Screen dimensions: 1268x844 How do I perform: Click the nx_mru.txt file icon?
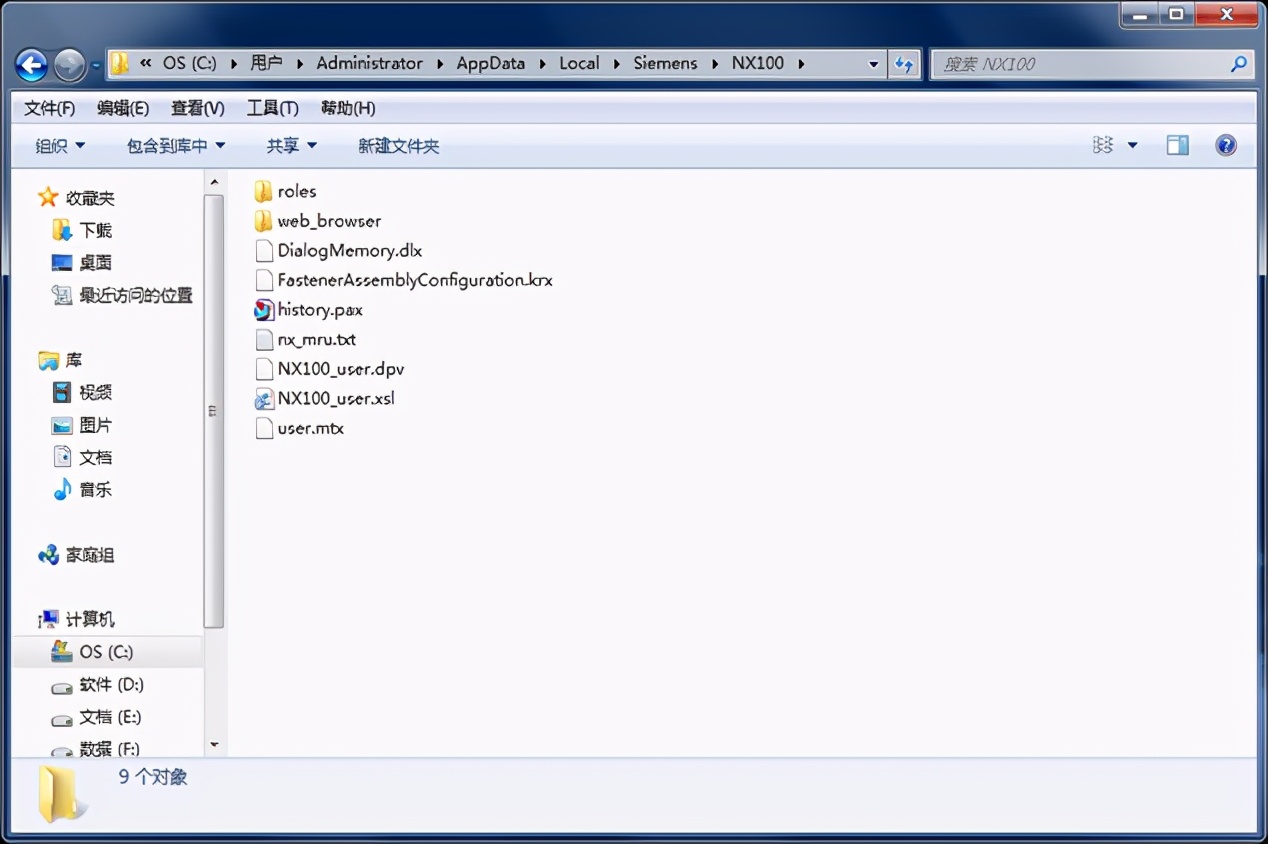(263, 340)
